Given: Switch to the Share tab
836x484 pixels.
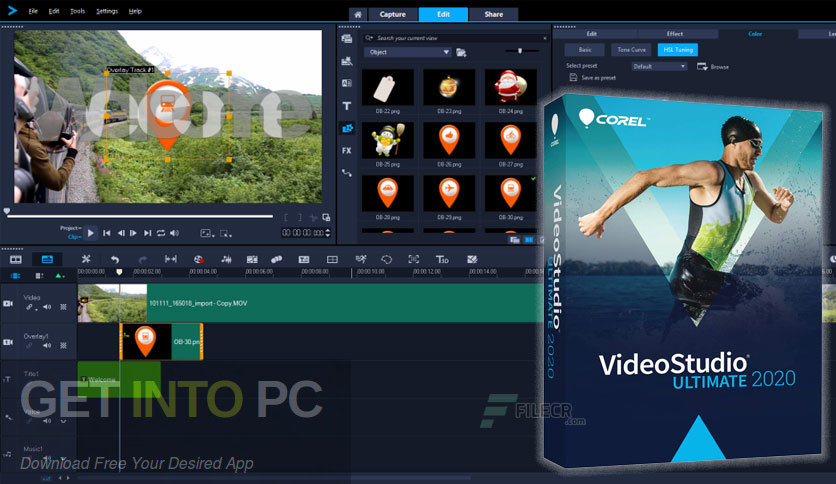Looking at the screenshot, I should [x=494, y=14].
